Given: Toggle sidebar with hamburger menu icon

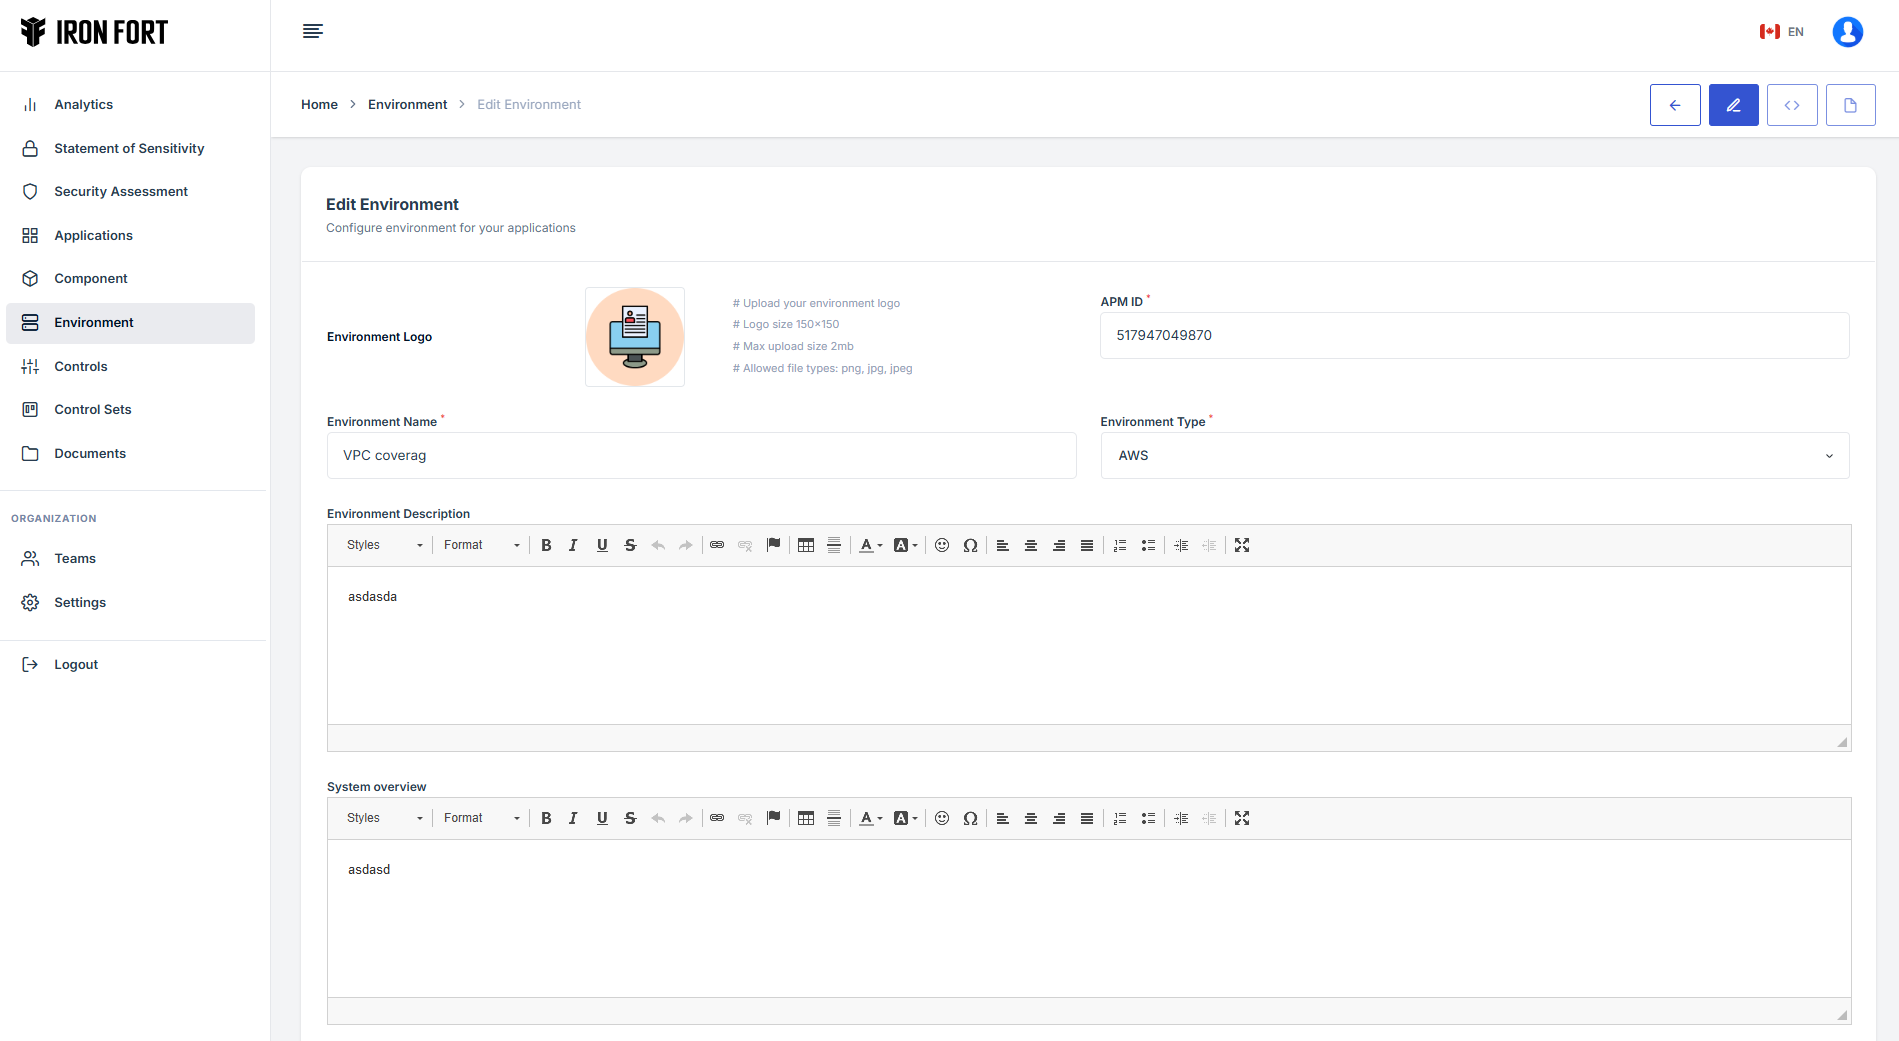Looking at the screenshot, I should pyautogui.click(x=312, y=32).
